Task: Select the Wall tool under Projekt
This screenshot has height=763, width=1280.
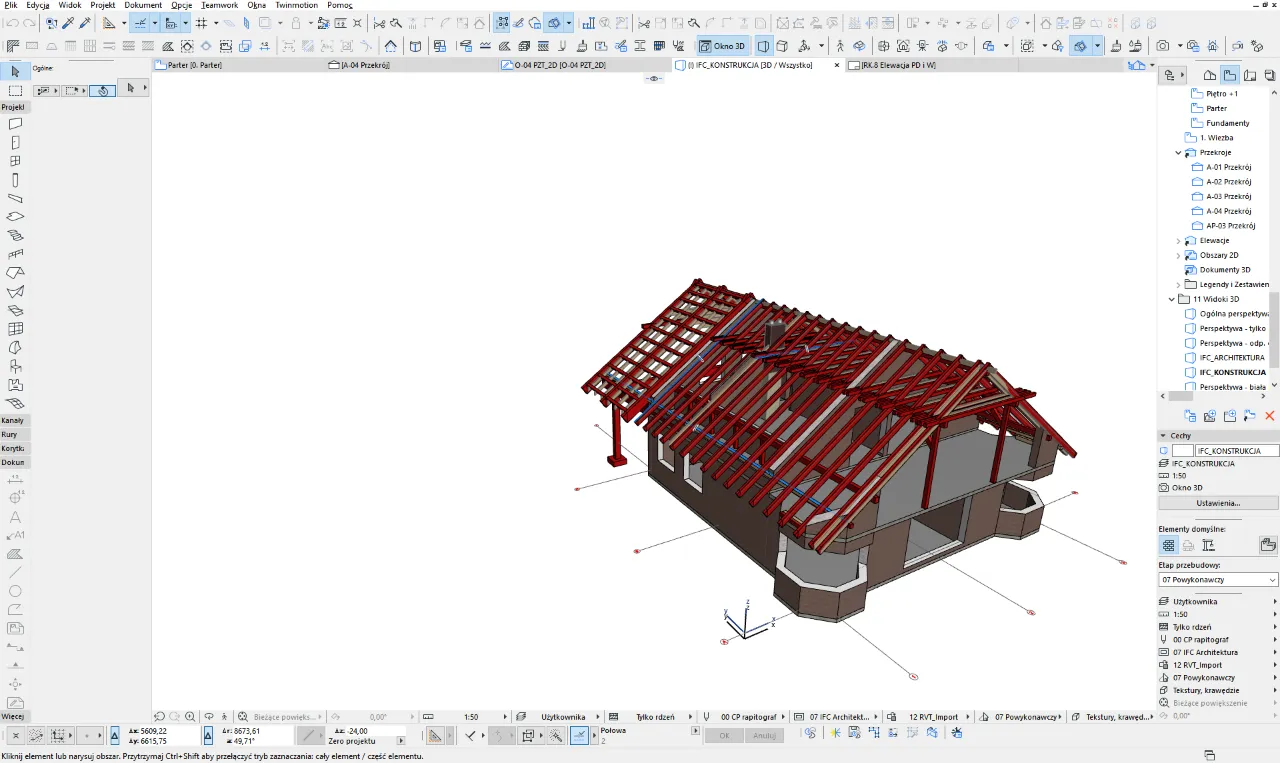Action: click(15, 124)
